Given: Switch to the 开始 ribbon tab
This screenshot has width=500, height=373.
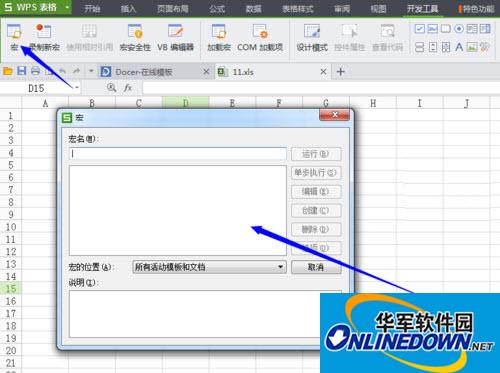Looking at the screenshot, I should click(92, 8).
